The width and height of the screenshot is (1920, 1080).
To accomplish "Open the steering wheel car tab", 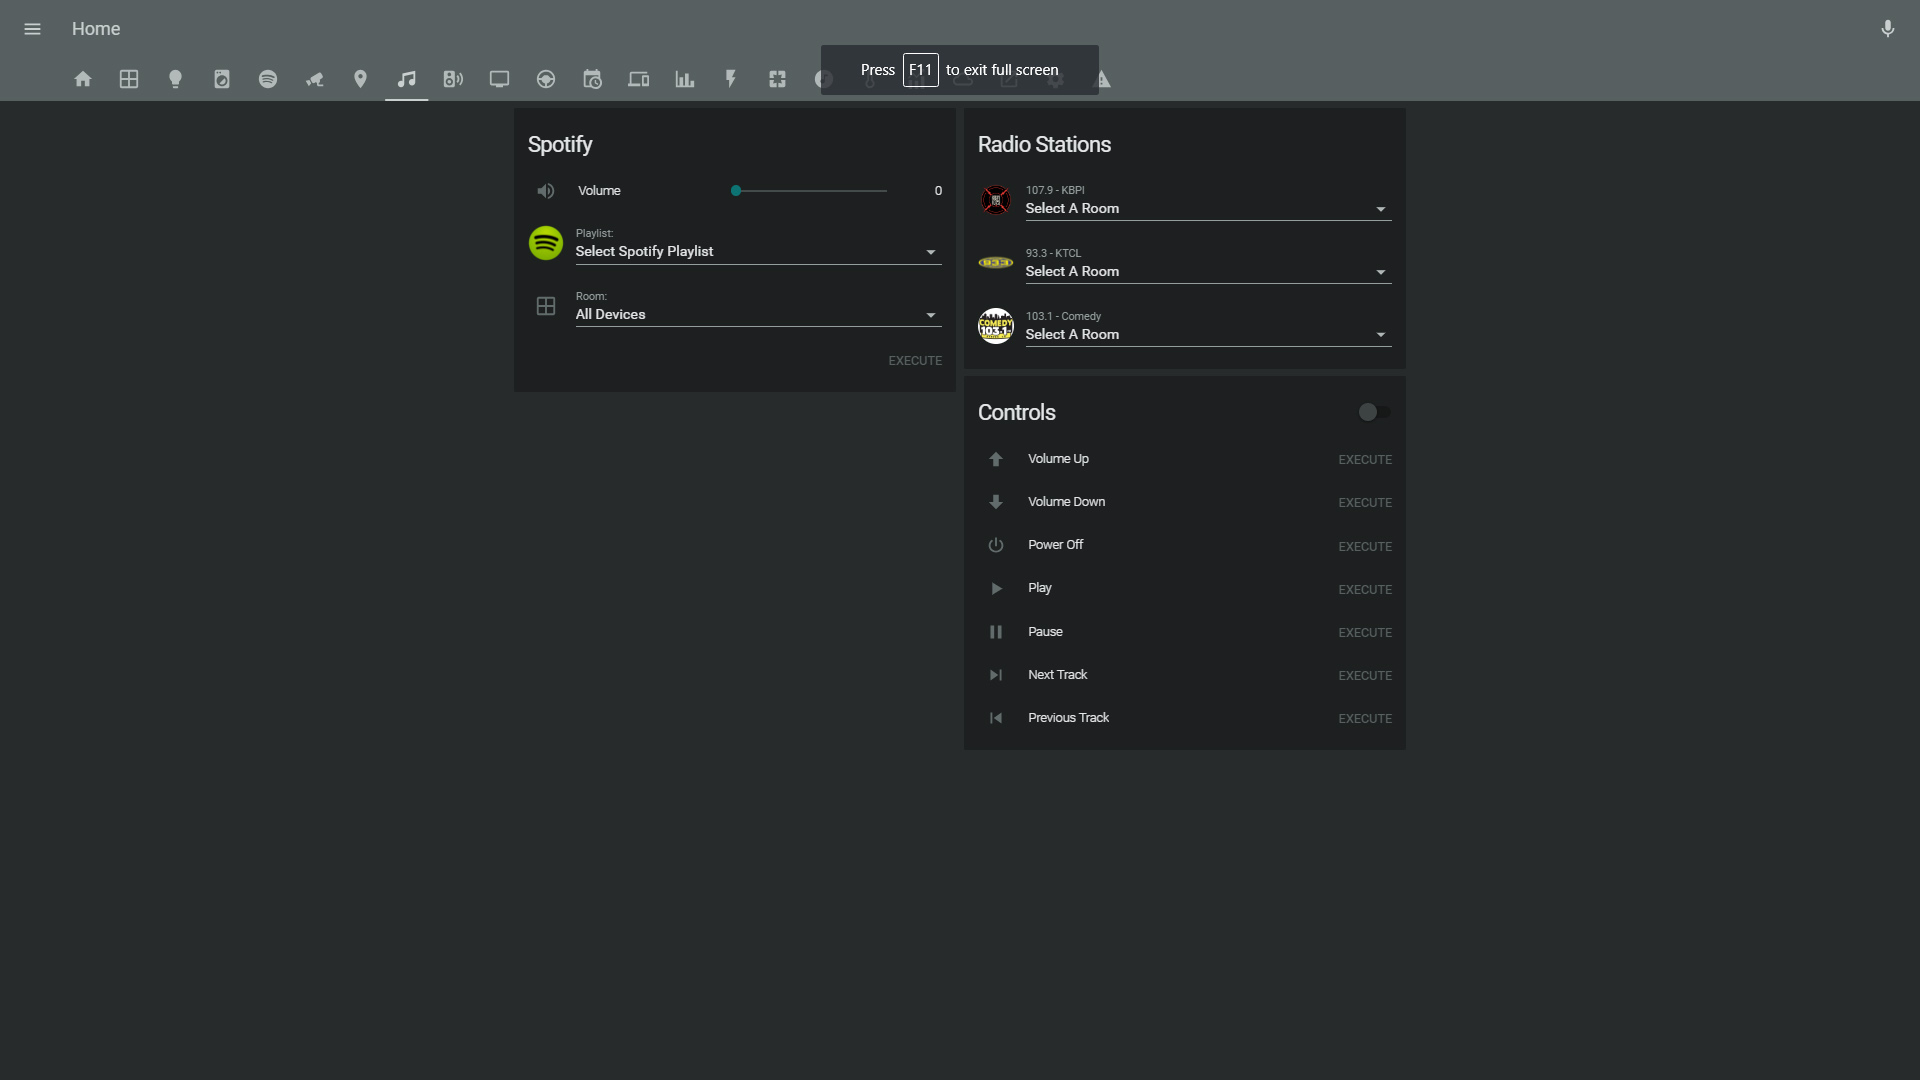I will [546, 79].
